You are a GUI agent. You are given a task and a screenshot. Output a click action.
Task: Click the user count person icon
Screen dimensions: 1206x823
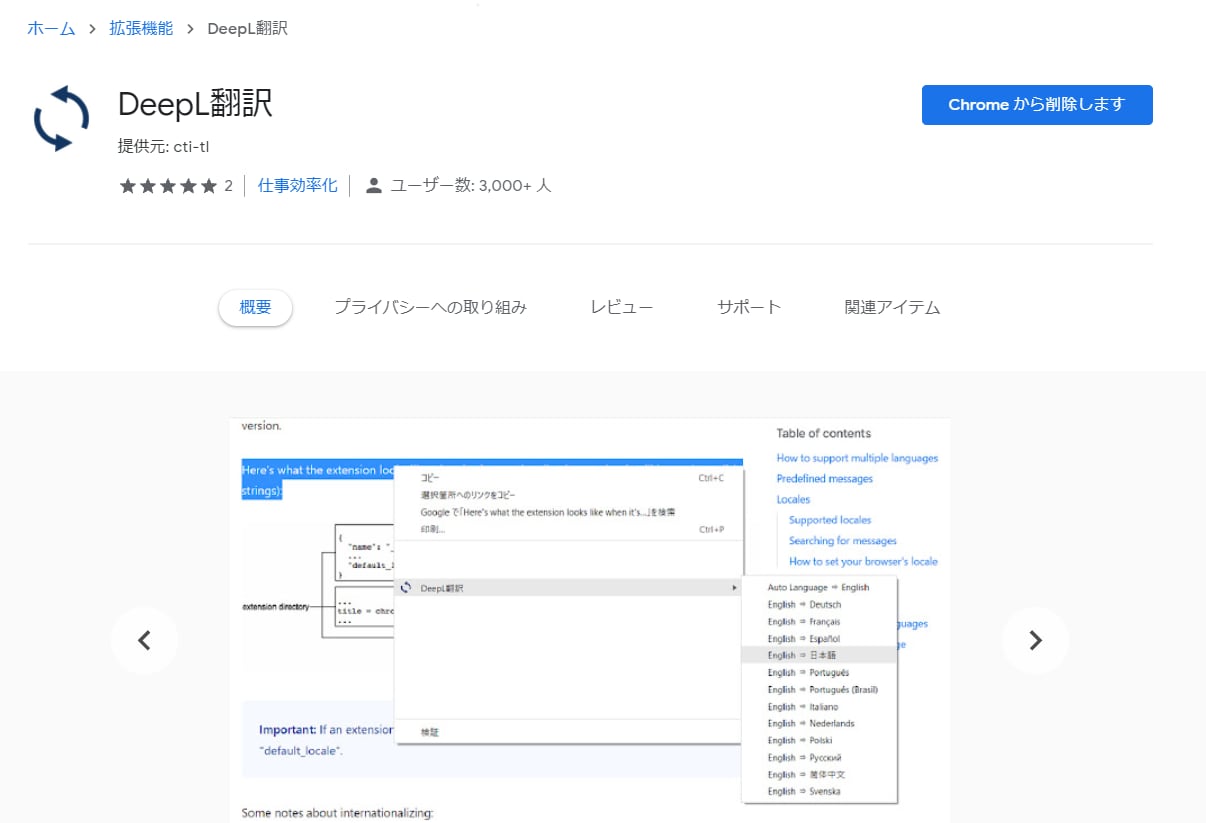coord(374,186)
